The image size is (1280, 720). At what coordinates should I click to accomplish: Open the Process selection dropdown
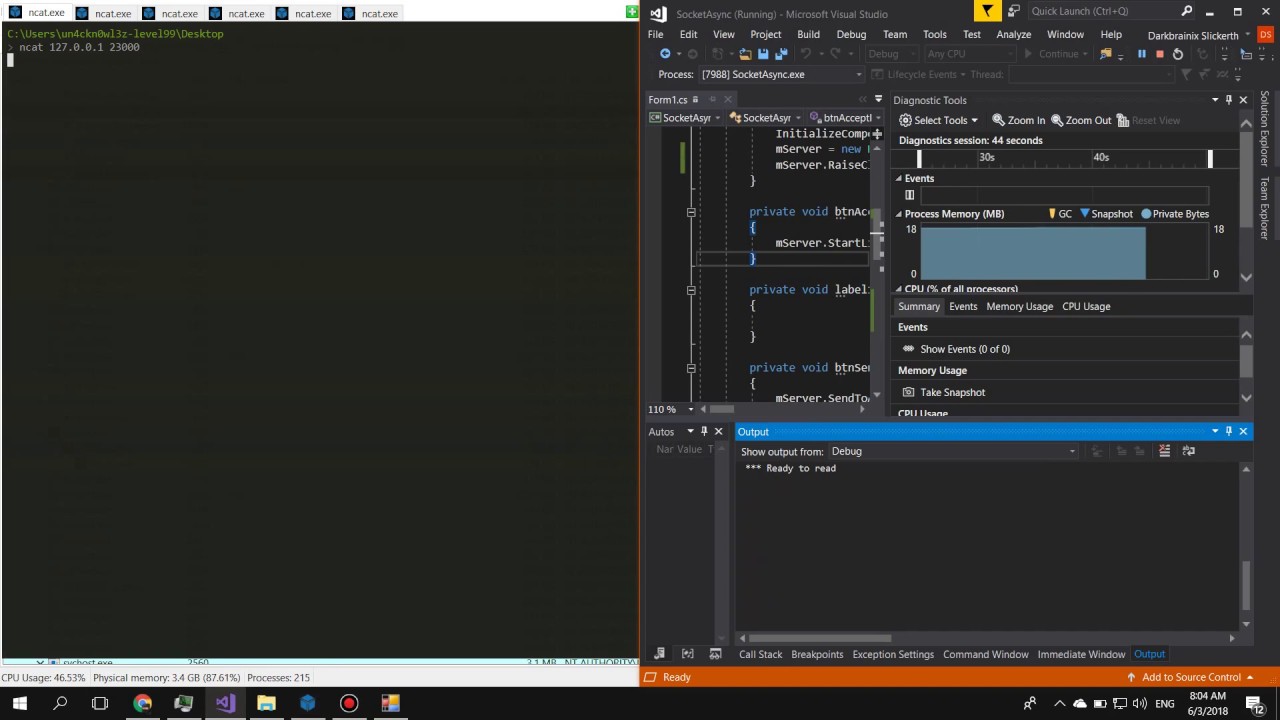pyautogui.click(x=858, y=75)
